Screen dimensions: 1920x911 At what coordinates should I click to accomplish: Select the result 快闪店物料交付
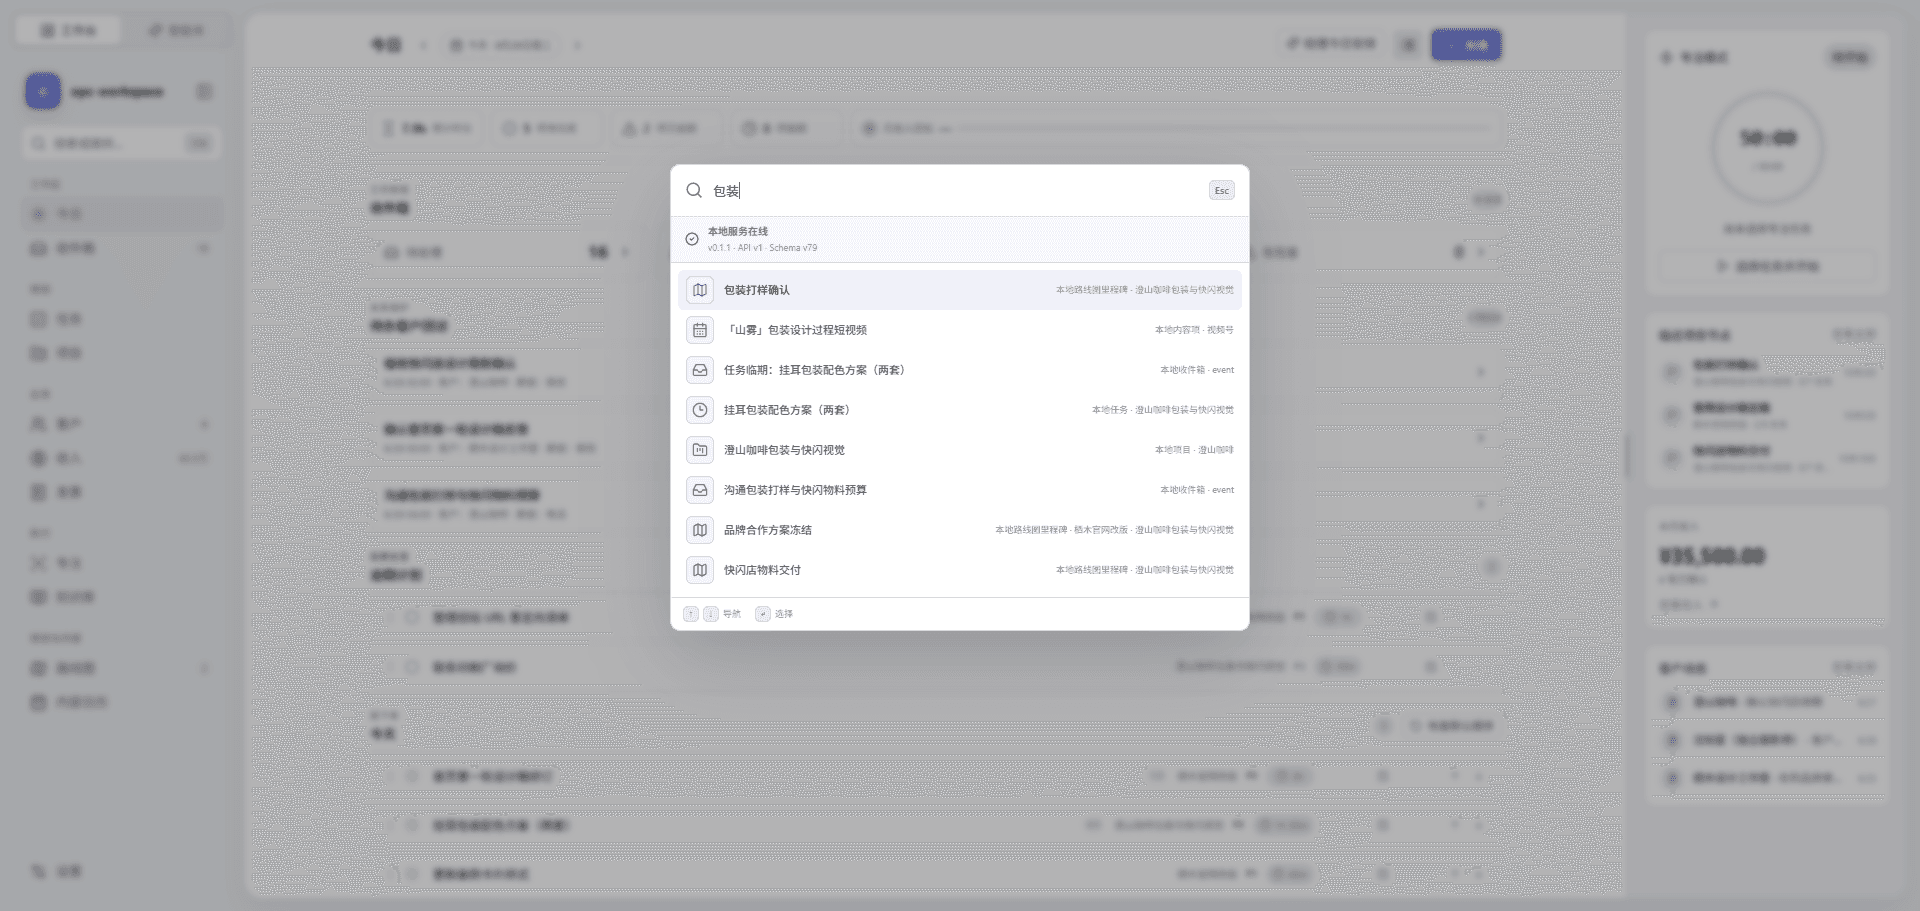coord(960,570)
